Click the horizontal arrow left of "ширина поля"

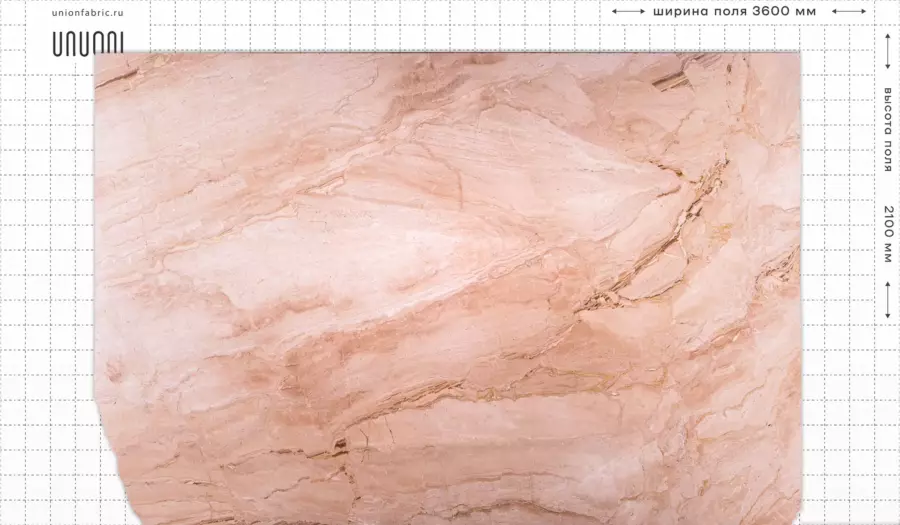pos(628,11)
